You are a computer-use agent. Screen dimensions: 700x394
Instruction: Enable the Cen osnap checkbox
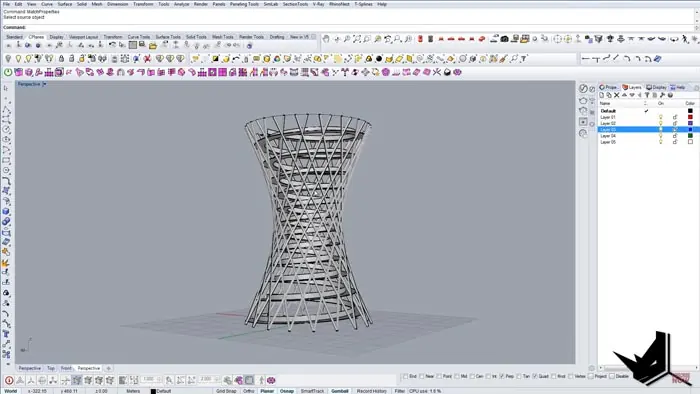point(472,376)
